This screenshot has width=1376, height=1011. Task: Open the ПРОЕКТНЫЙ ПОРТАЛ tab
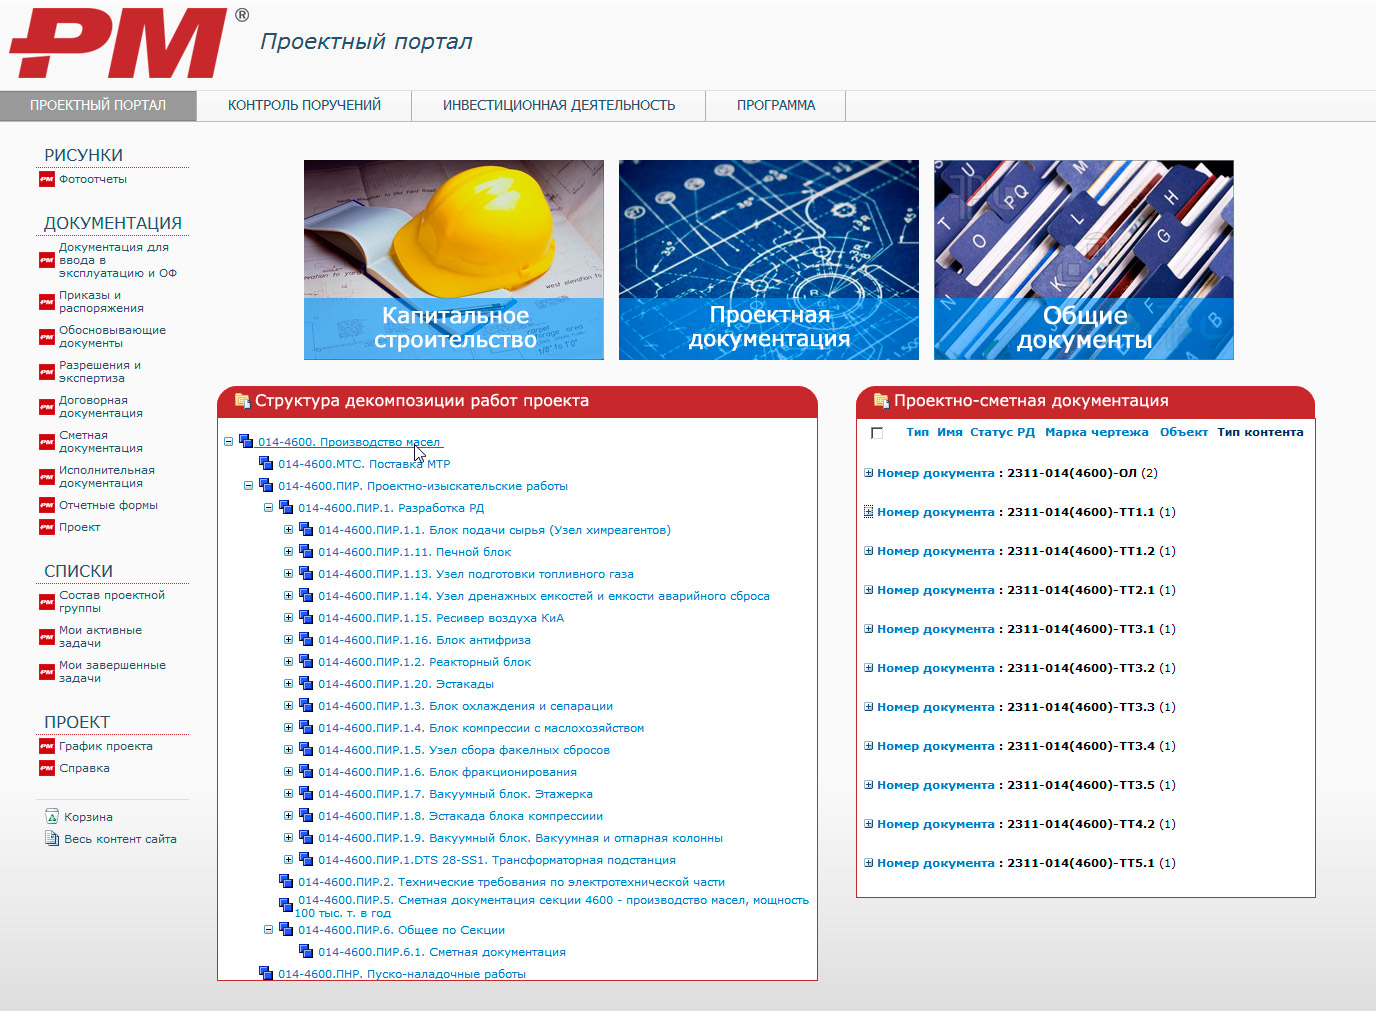coord(98,105)
